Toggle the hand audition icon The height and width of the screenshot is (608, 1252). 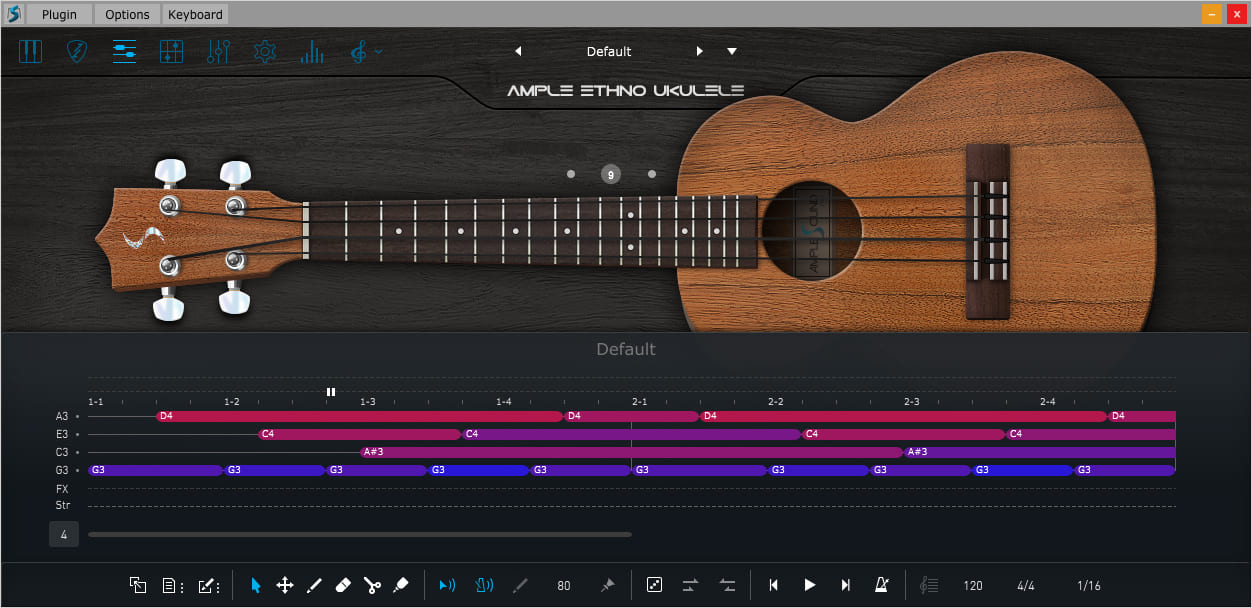[x=484, y=585]
